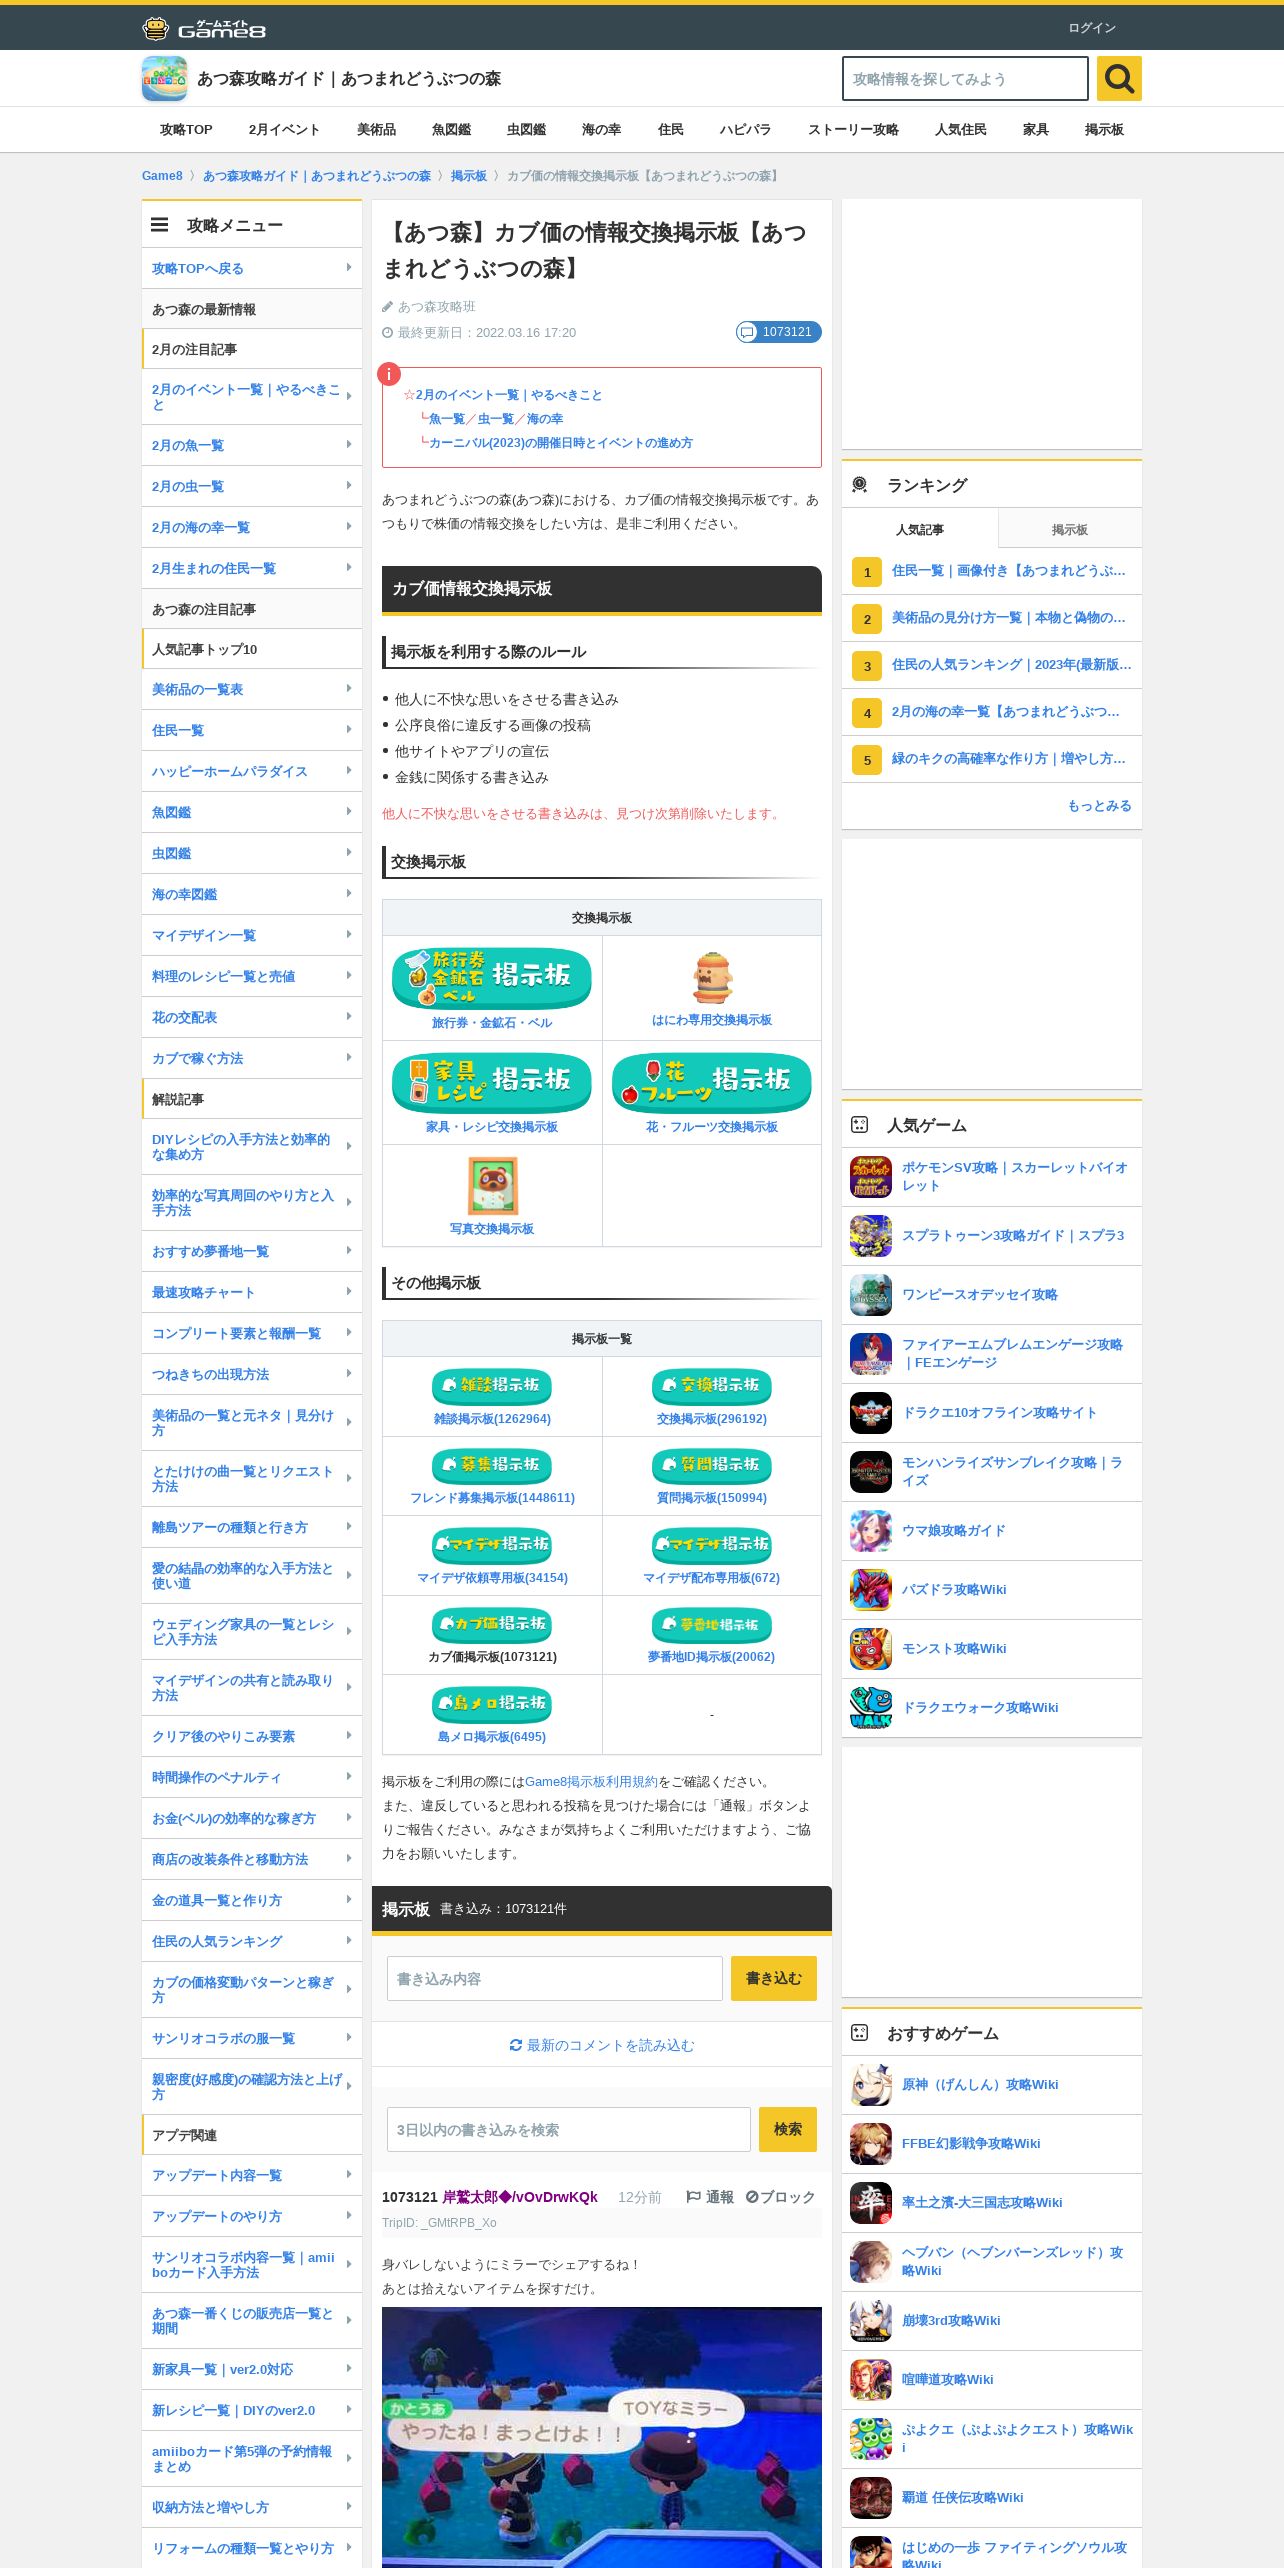Open the ハピパラ nav menu item
This screenshot has width=1284, height=2568.
click(x=745, y=130)
